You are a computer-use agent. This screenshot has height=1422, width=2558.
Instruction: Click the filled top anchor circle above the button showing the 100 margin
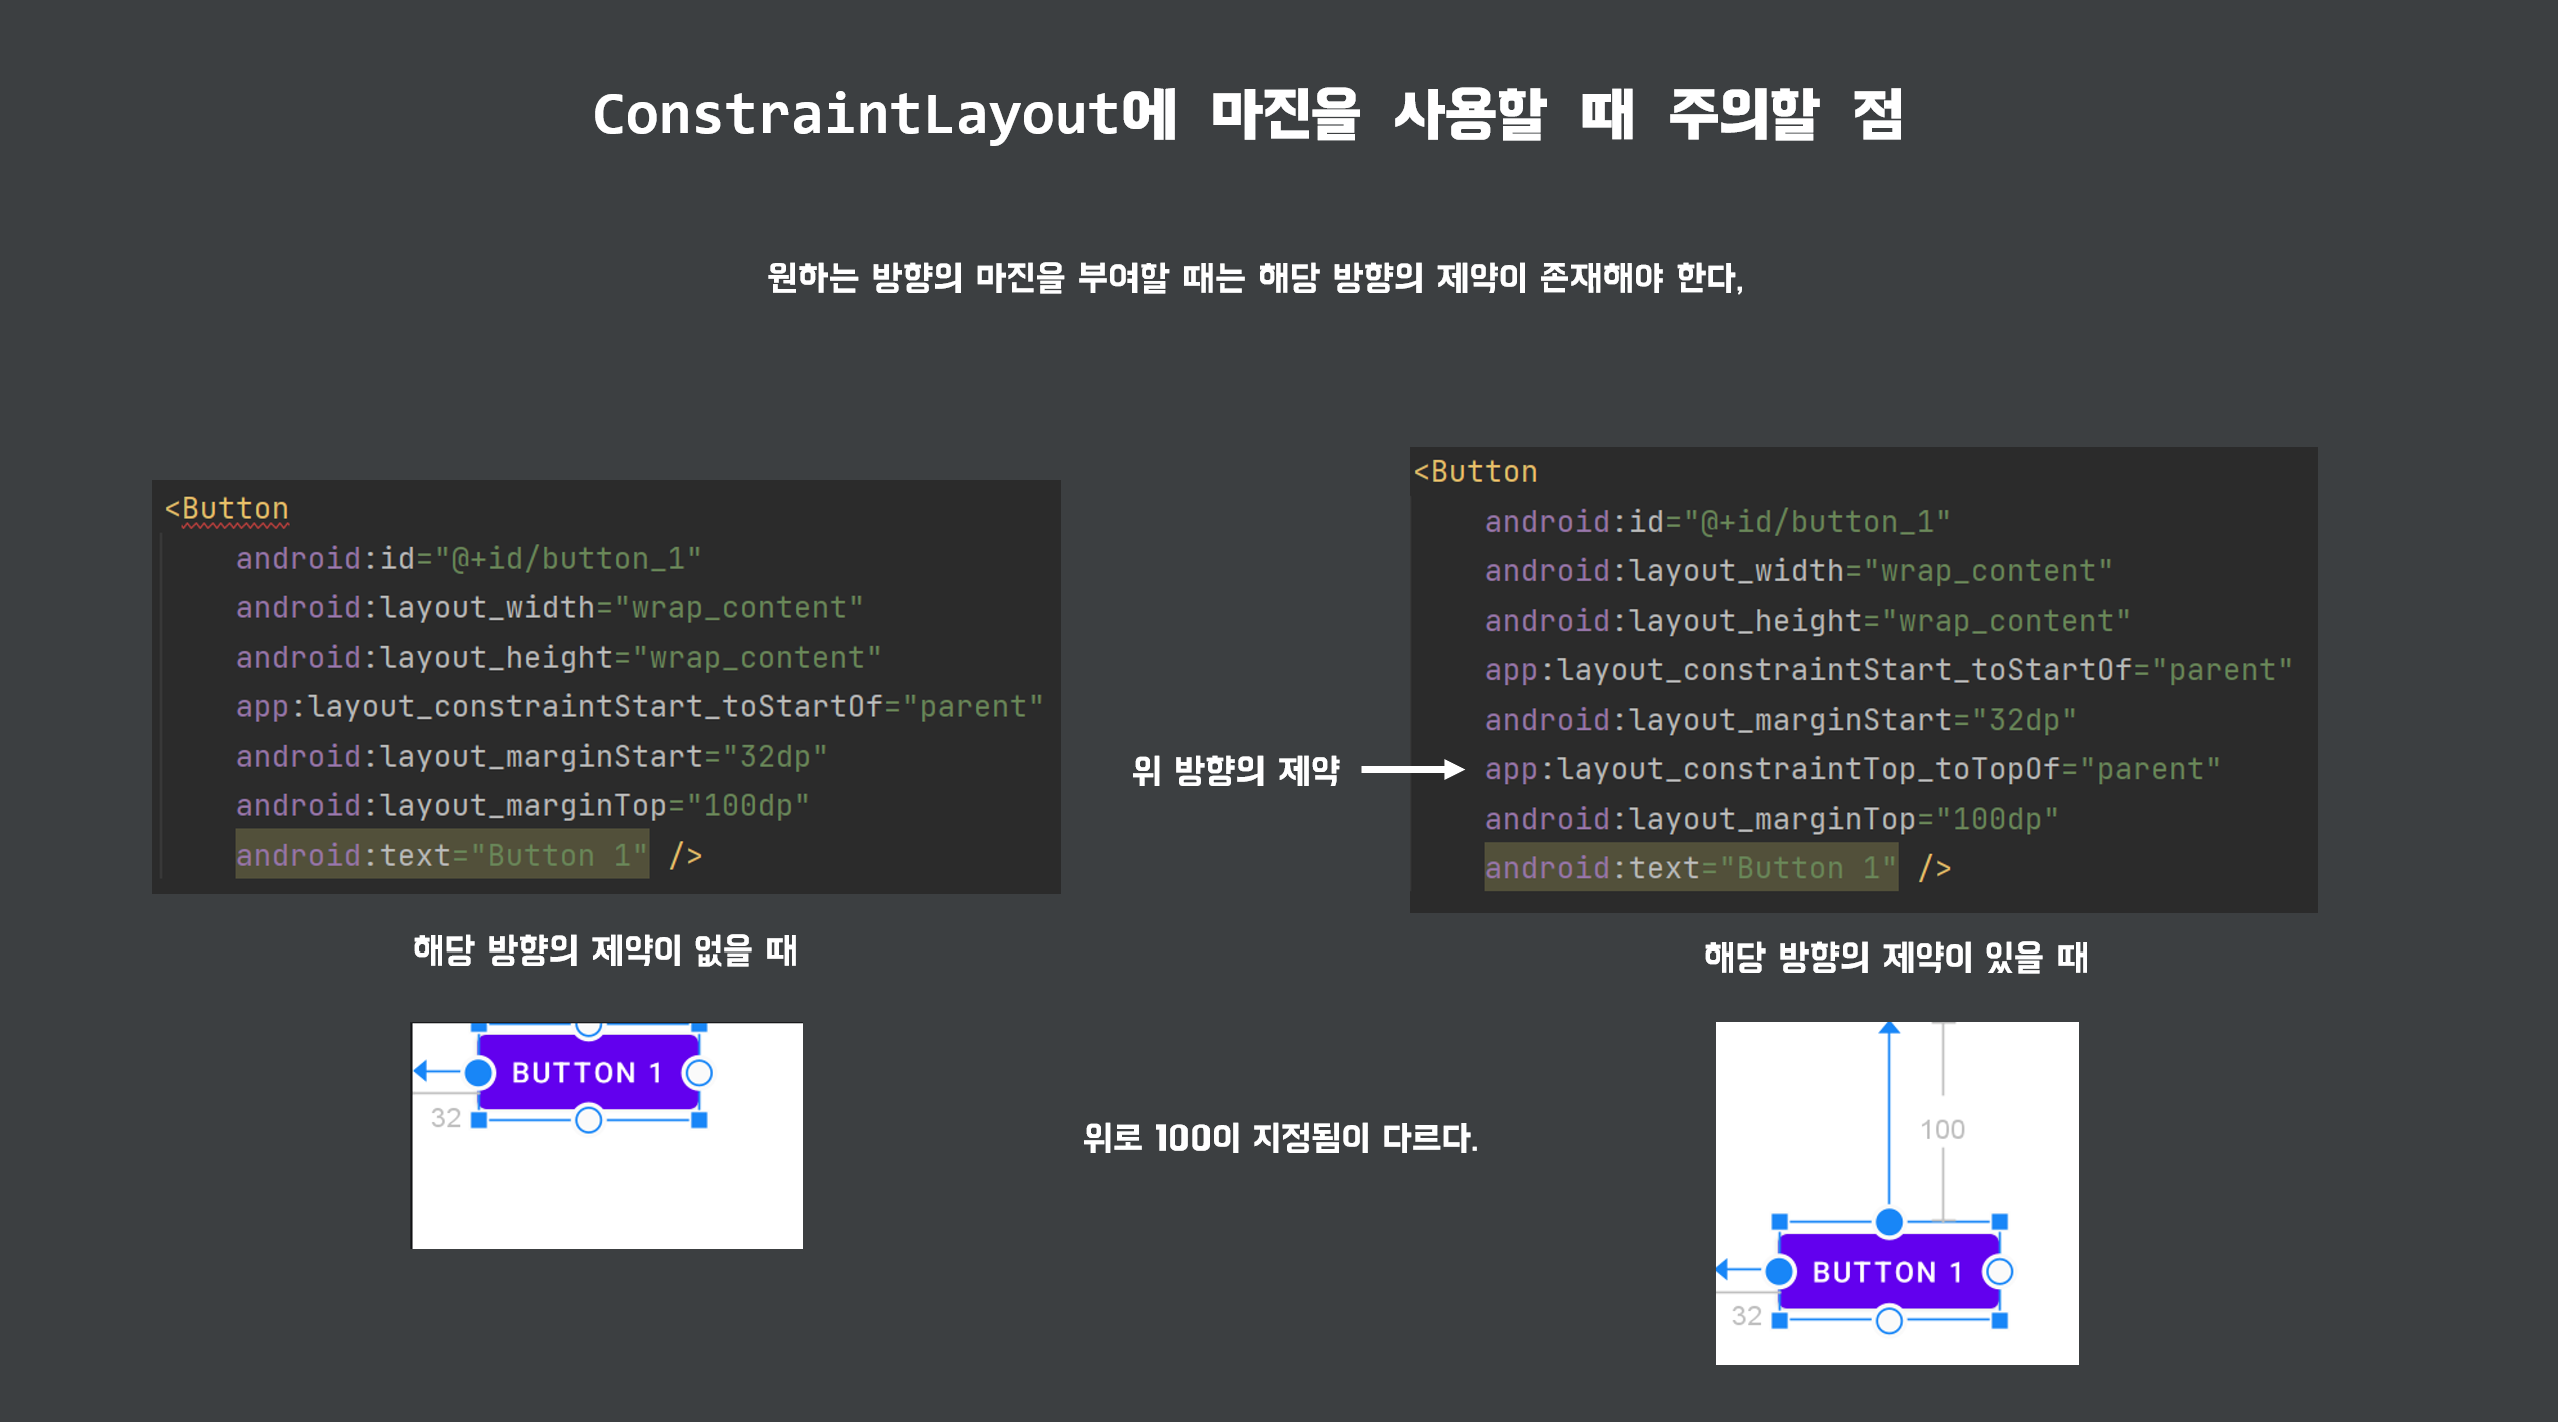1888,1221
